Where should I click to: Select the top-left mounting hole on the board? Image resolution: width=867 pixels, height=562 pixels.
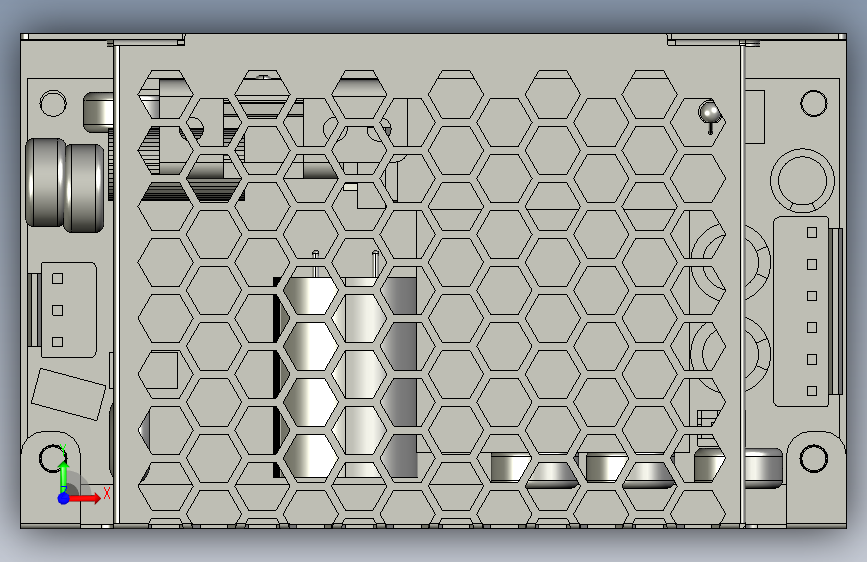click(53, 103)
